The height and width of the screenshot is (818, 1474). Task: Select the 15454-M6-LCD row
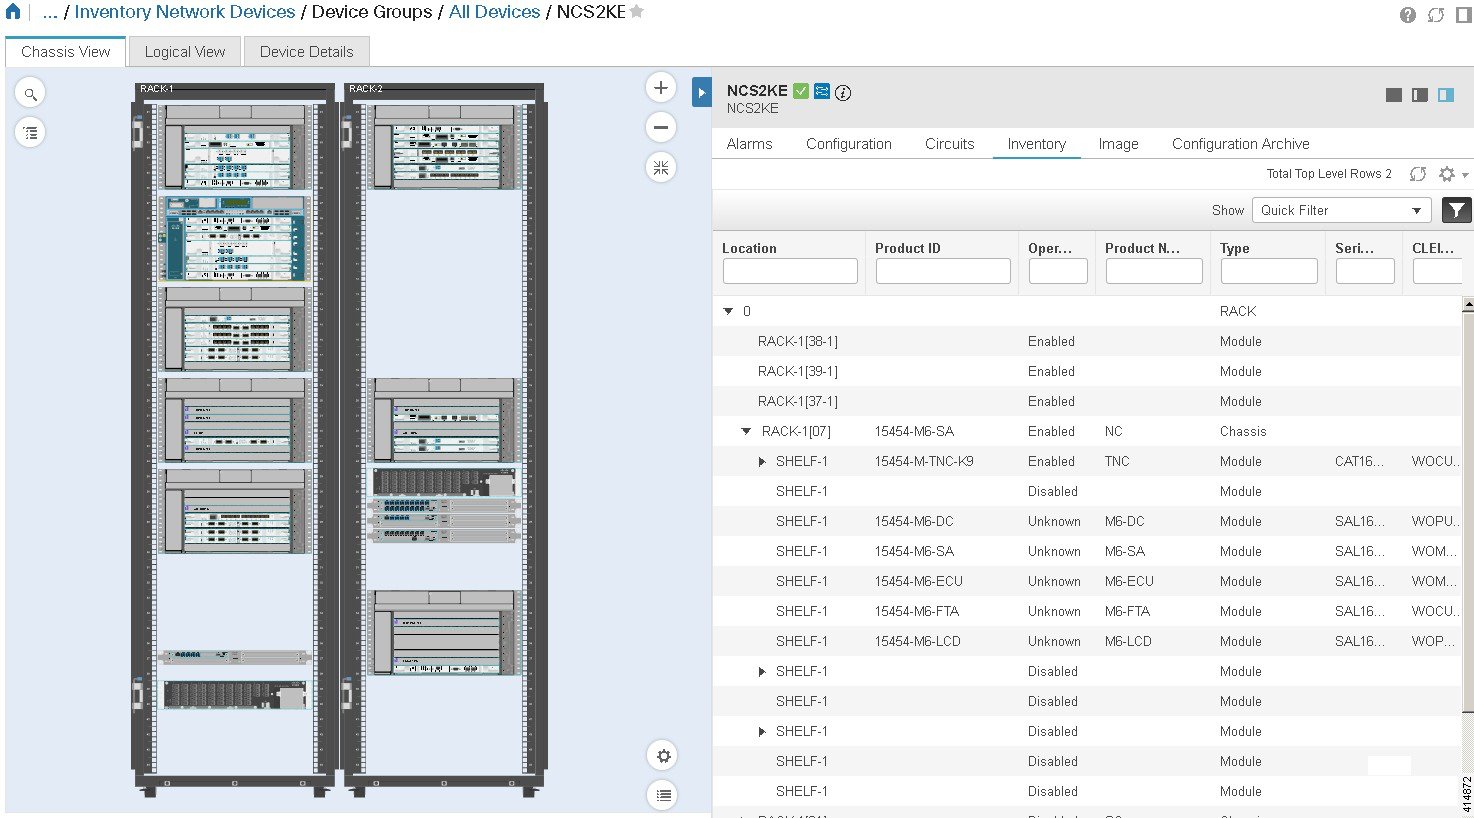[x=1087, y=642]
